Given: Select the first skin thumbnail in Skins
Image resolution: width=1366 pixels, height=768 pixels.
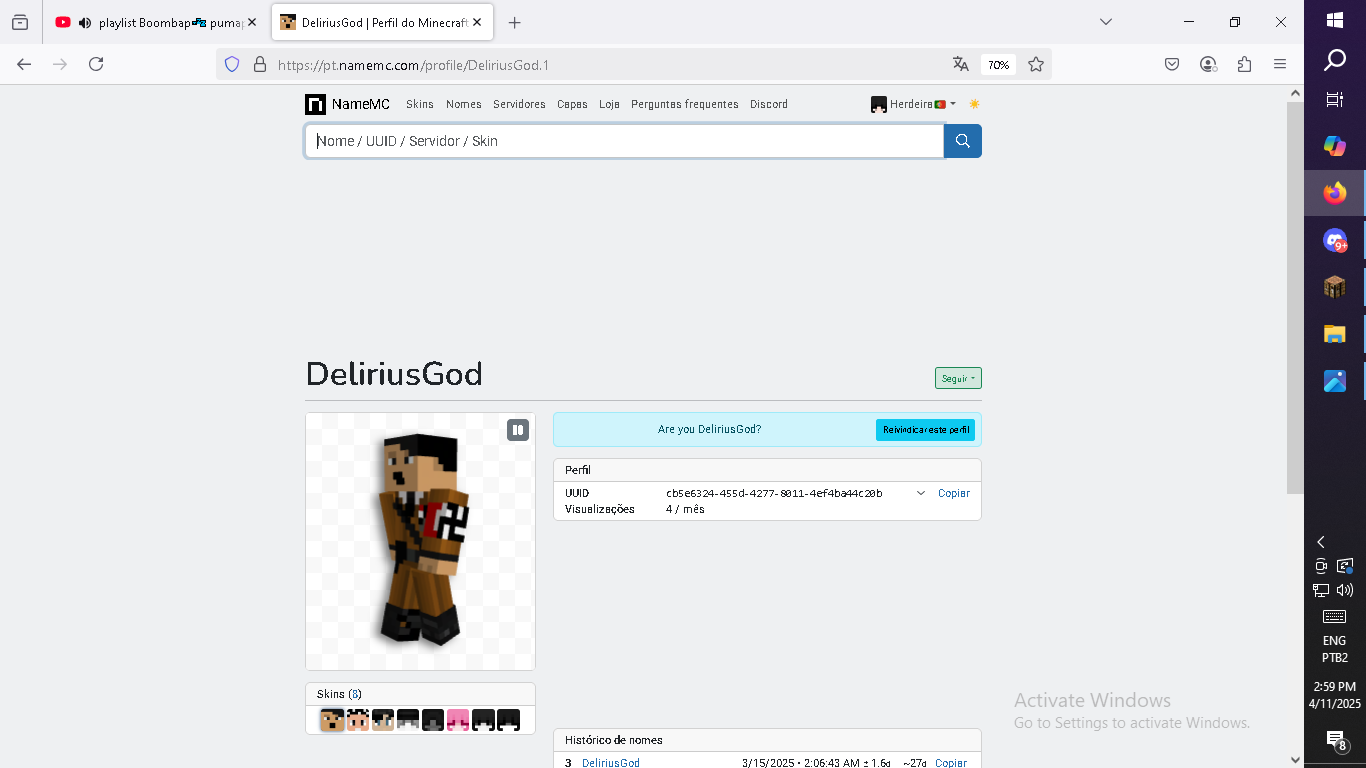Looking at the screenshot, I should click(x=332, y=720).
